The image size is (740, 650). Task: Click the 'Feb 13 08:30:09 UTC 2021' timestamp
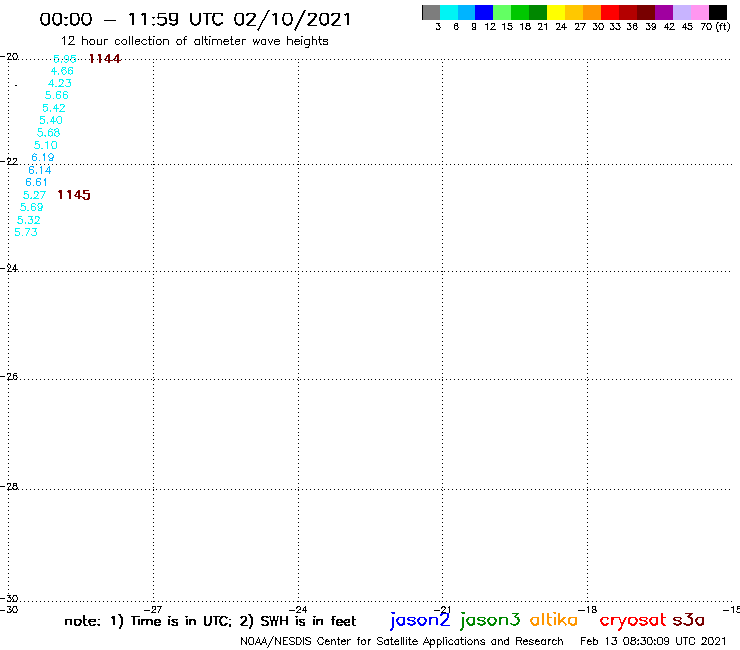click(653, 641)
